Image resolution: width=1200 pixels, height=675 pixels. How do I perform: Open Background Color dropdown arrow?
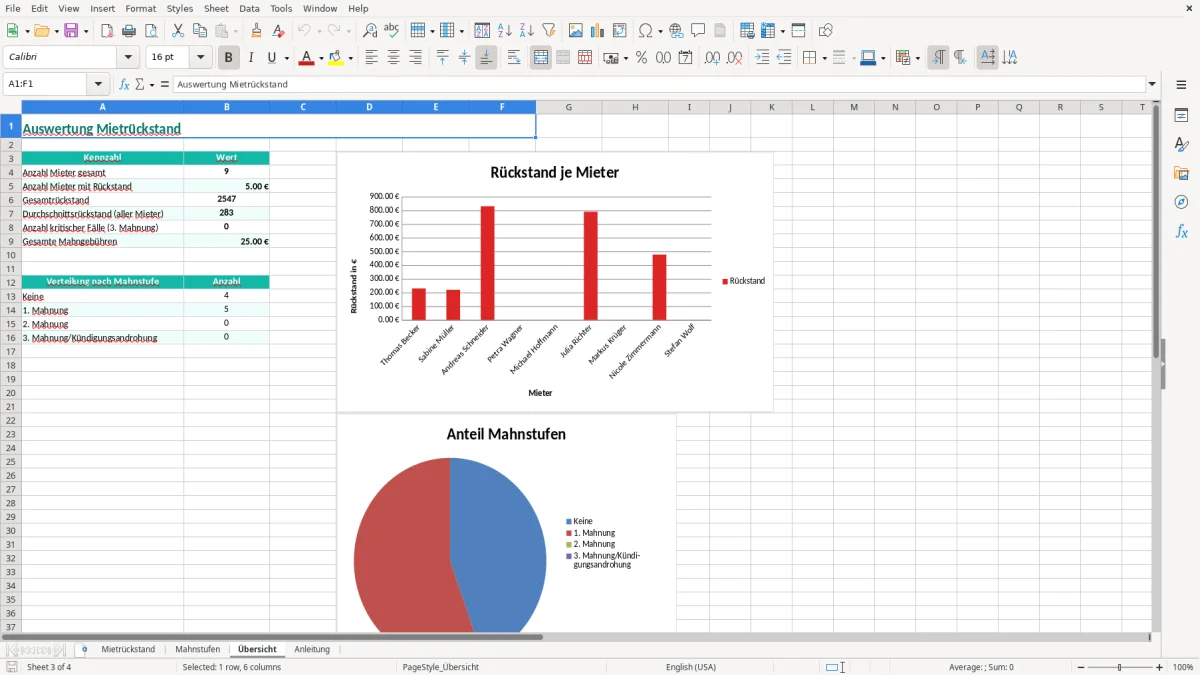tap(351, 58)
